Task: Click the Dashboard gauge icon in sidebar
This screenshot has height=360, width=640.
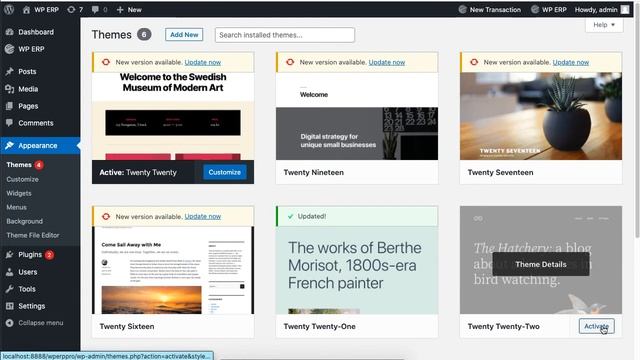Action: coord(10,32)
